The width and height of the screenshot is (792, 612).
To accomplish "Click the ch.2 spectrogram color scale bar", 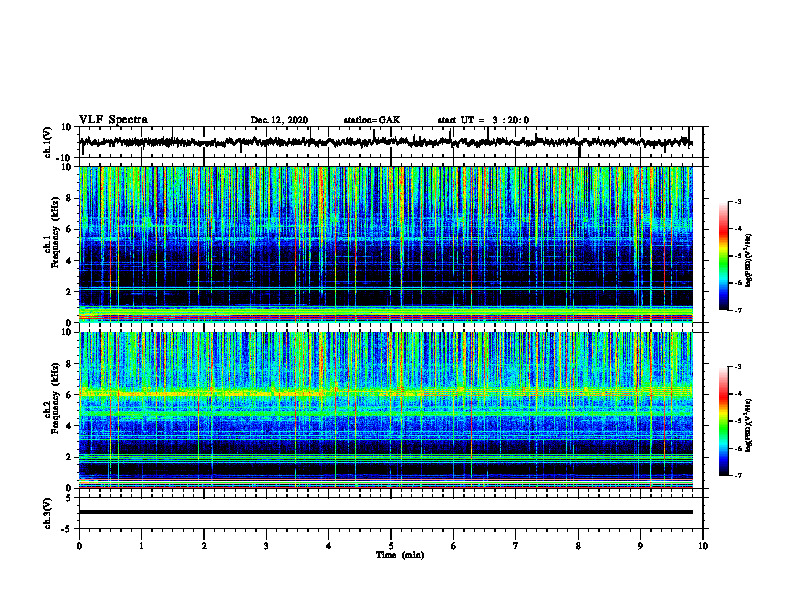I will click(724, 421).
